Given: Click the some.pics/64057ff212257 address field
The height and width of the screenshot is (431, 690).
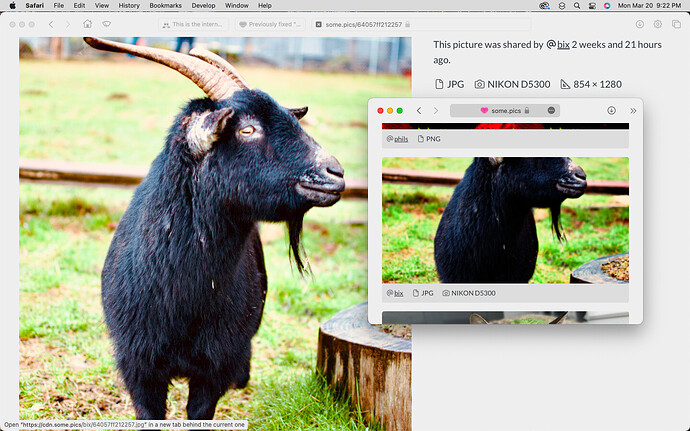Looking at the screenshot, I should [x=421, y=24].
